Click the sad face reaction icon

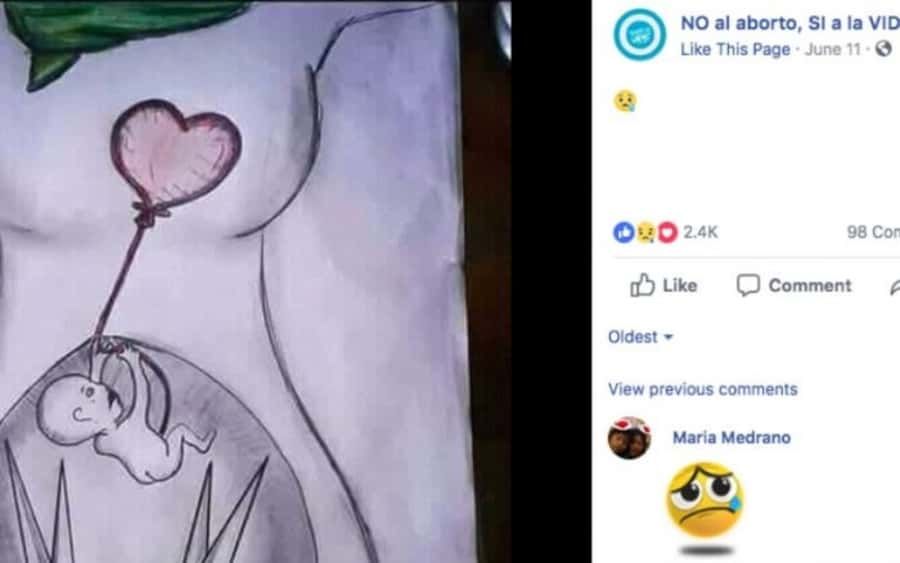(646, 232)
